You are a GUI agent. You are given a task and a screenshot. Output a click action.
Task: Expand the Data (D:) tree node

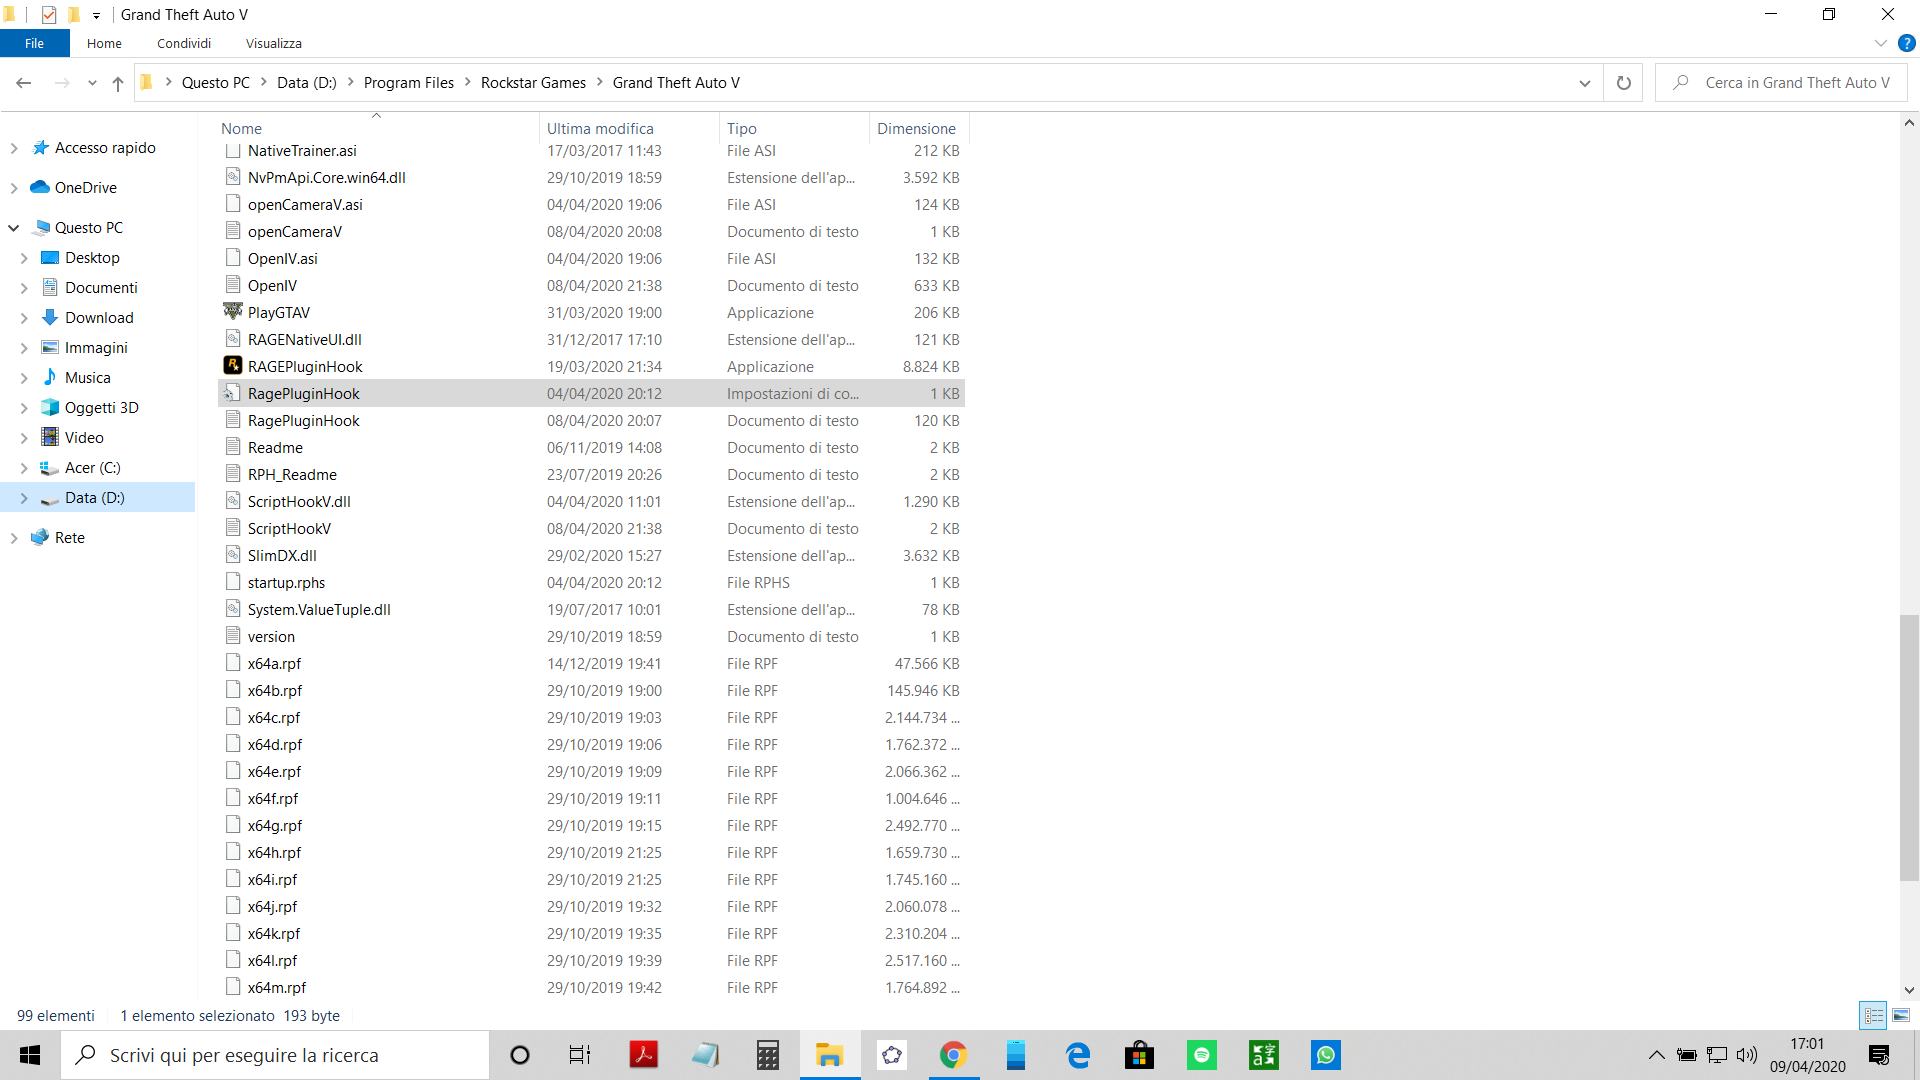[x=24, y=498]
